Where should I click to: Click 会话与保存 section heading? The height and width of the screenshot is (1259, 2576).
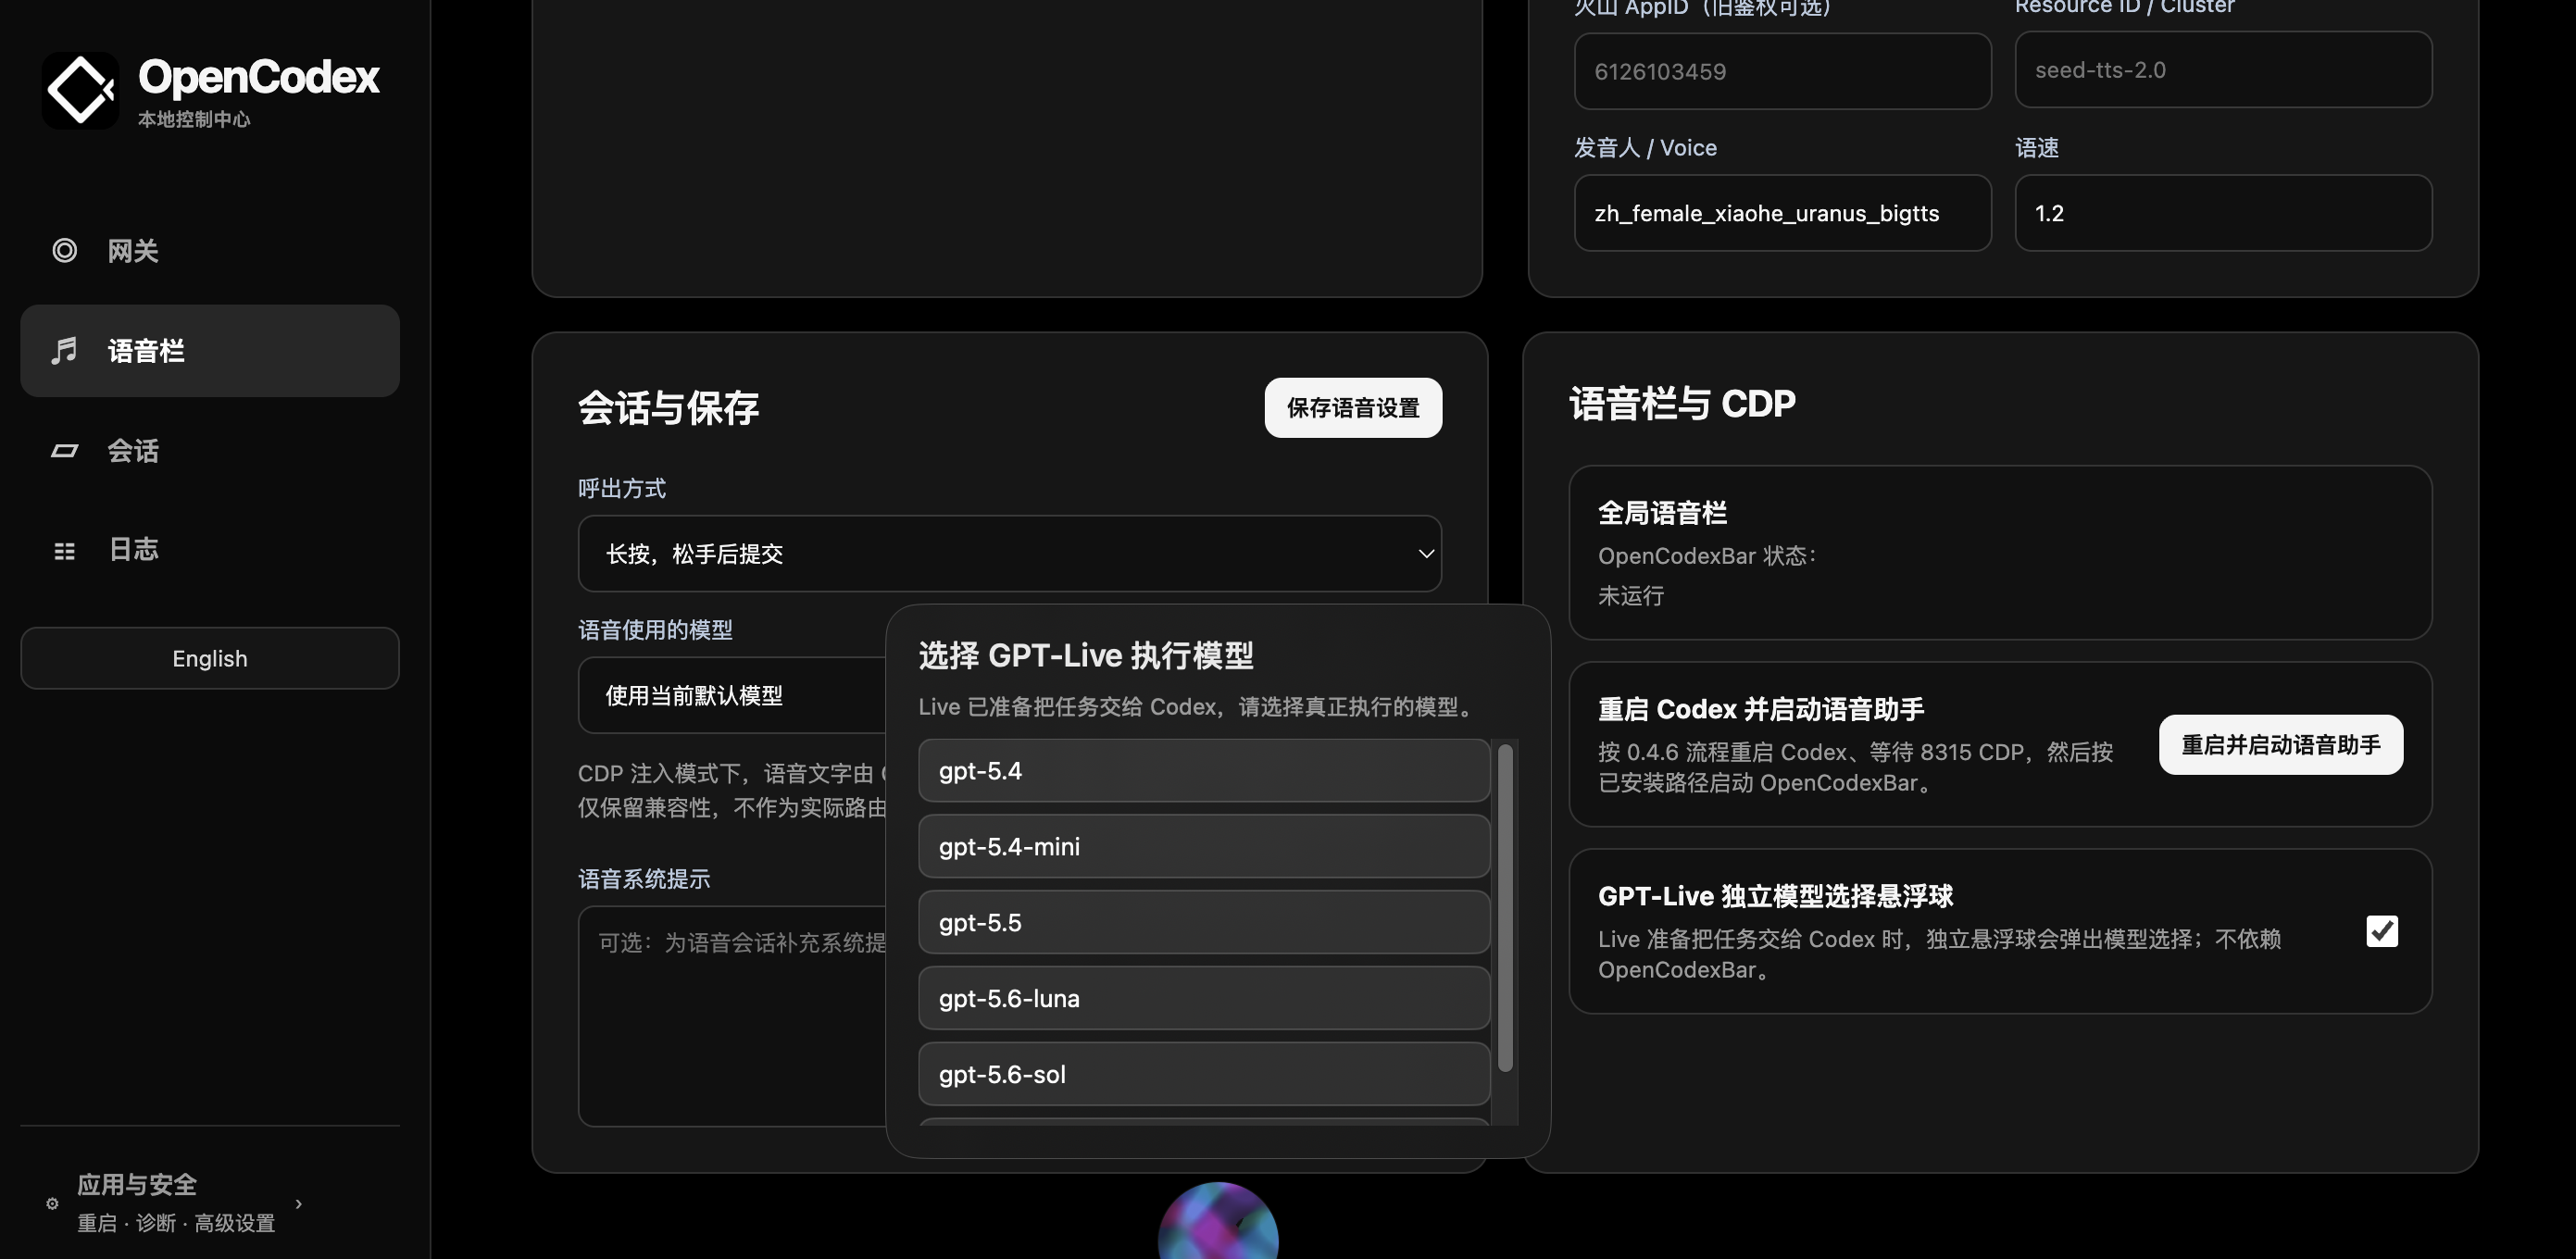pos(668,407)
